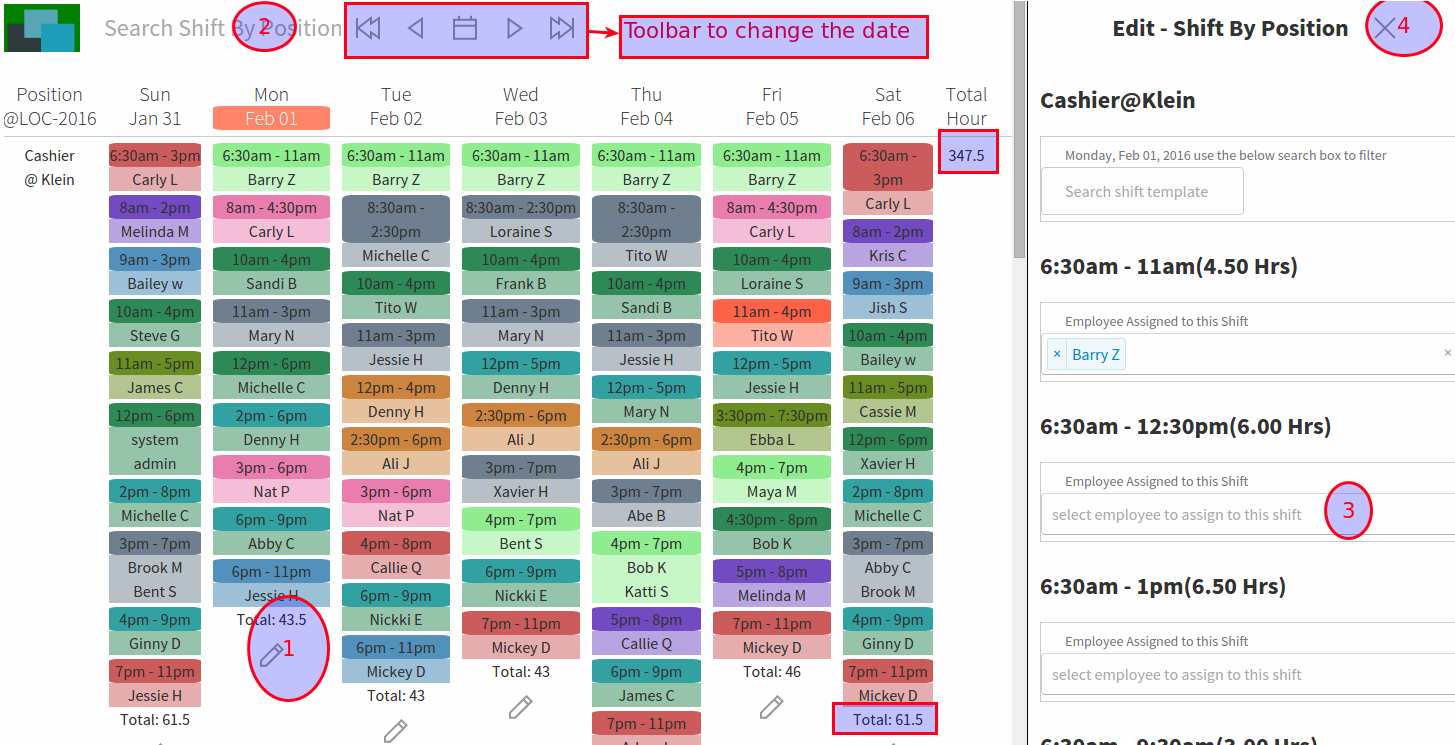
Task: Select the Sat Feb 06 column header
Action: point(888,107)
